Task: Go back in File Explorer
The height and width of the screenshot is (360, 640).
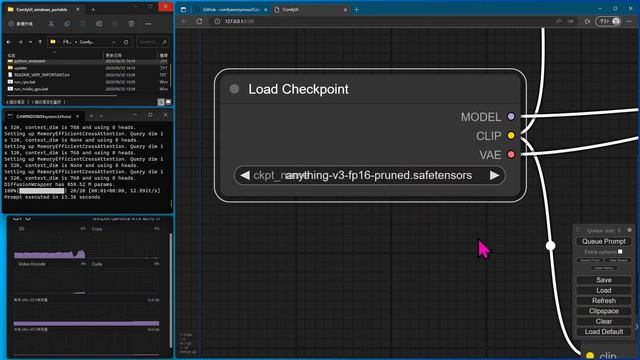Action: click(9, 42)
